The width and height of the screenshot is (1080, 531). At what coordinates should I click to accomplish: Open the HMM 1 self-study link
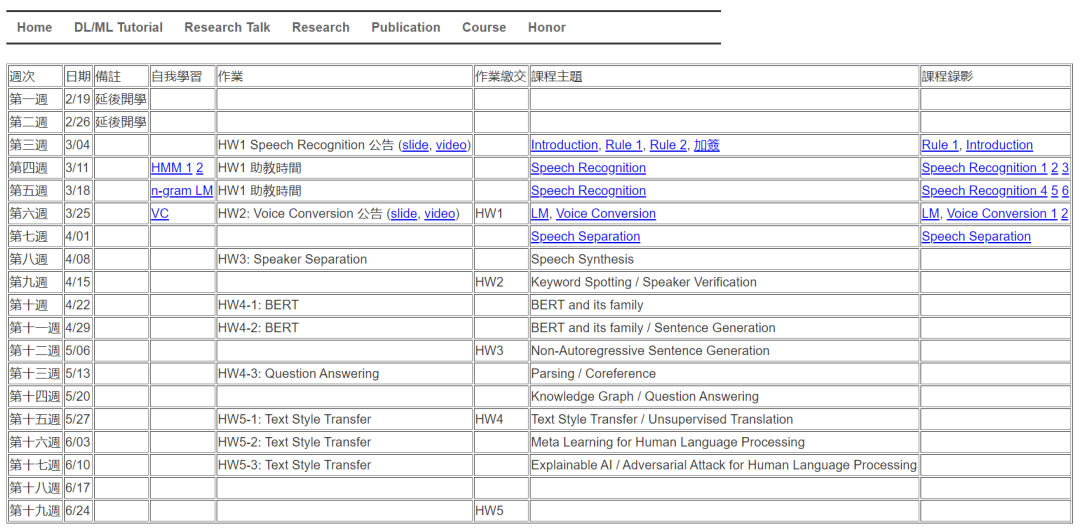click(x=172, y=168)
